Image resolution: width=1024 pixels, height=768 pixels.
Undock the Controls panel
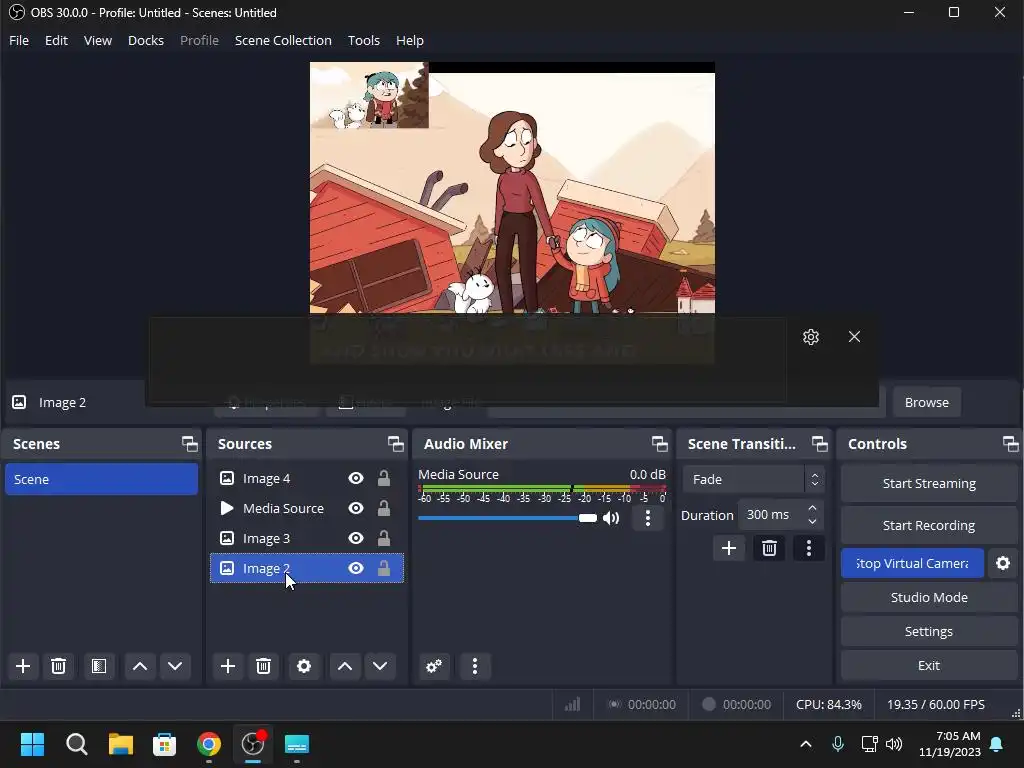tap(1010, 444)
